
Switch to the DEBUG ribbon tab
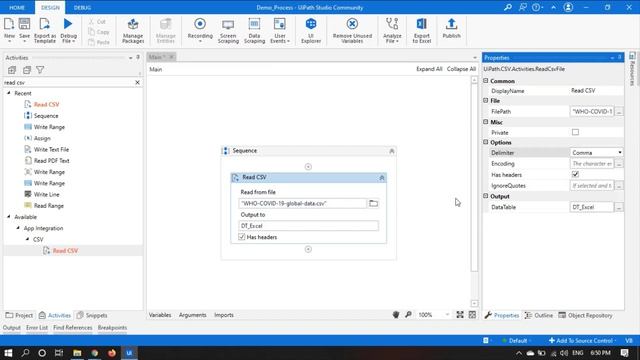pos(82,7)
